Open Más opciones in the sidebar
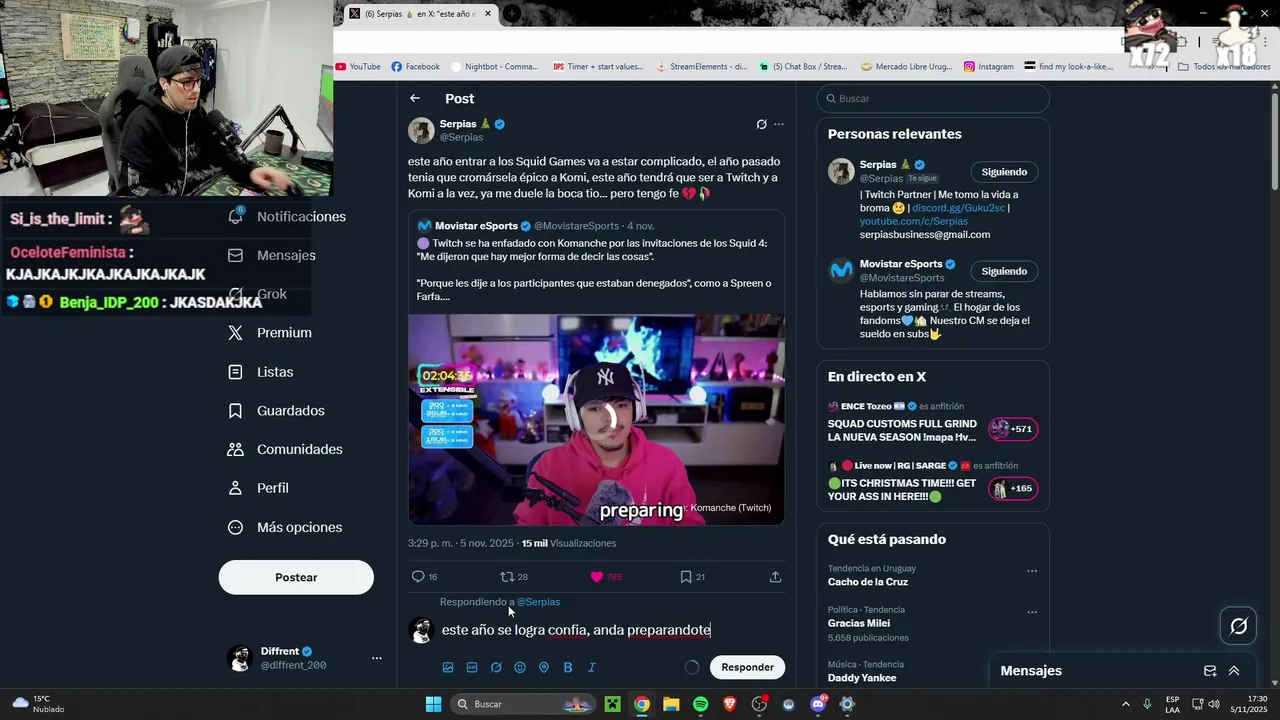The width and height of the screenshot is (1280, 720). click(286, 527)
